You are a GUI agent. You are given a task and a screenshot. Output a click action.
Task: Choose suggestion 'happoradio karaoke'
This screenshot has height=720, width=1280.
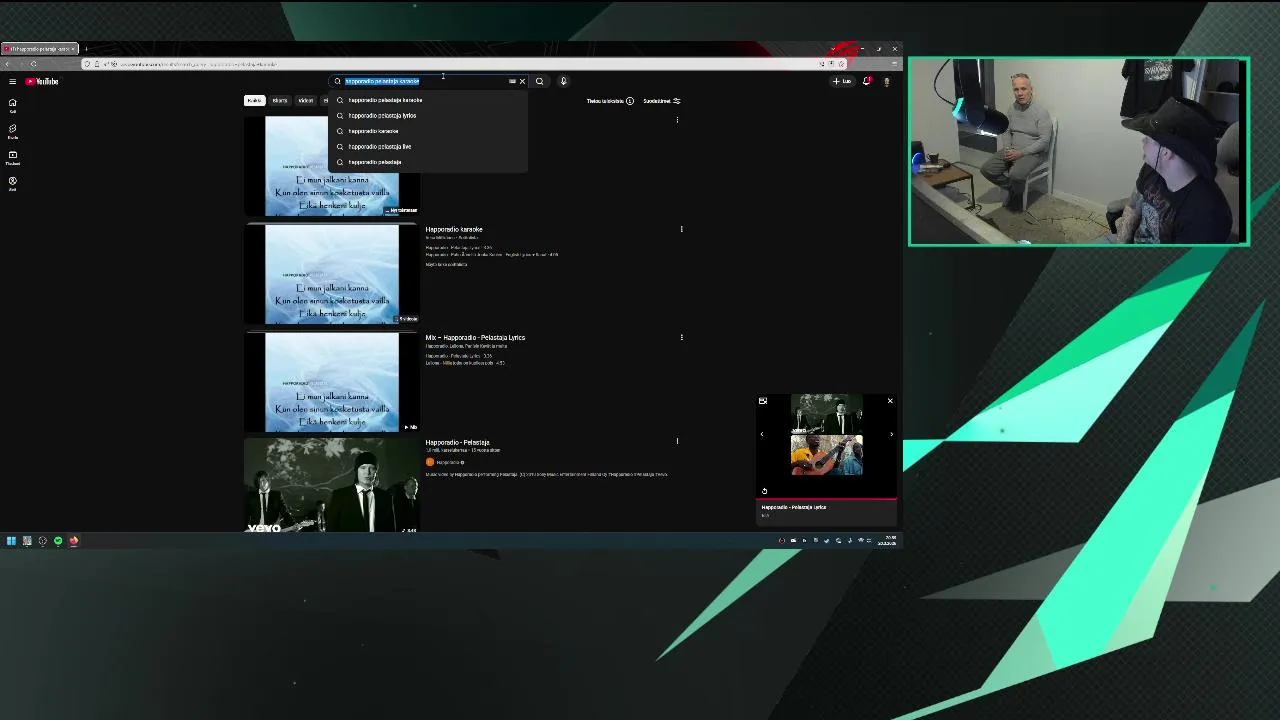[428, 131]
